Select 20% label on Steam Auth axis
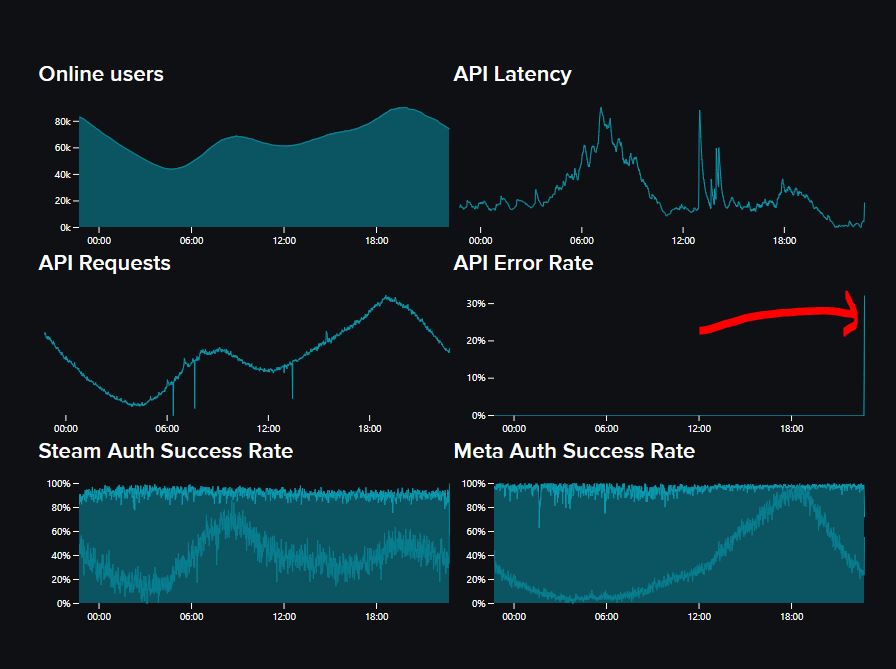The image size is (896, 669). point(61,580)
